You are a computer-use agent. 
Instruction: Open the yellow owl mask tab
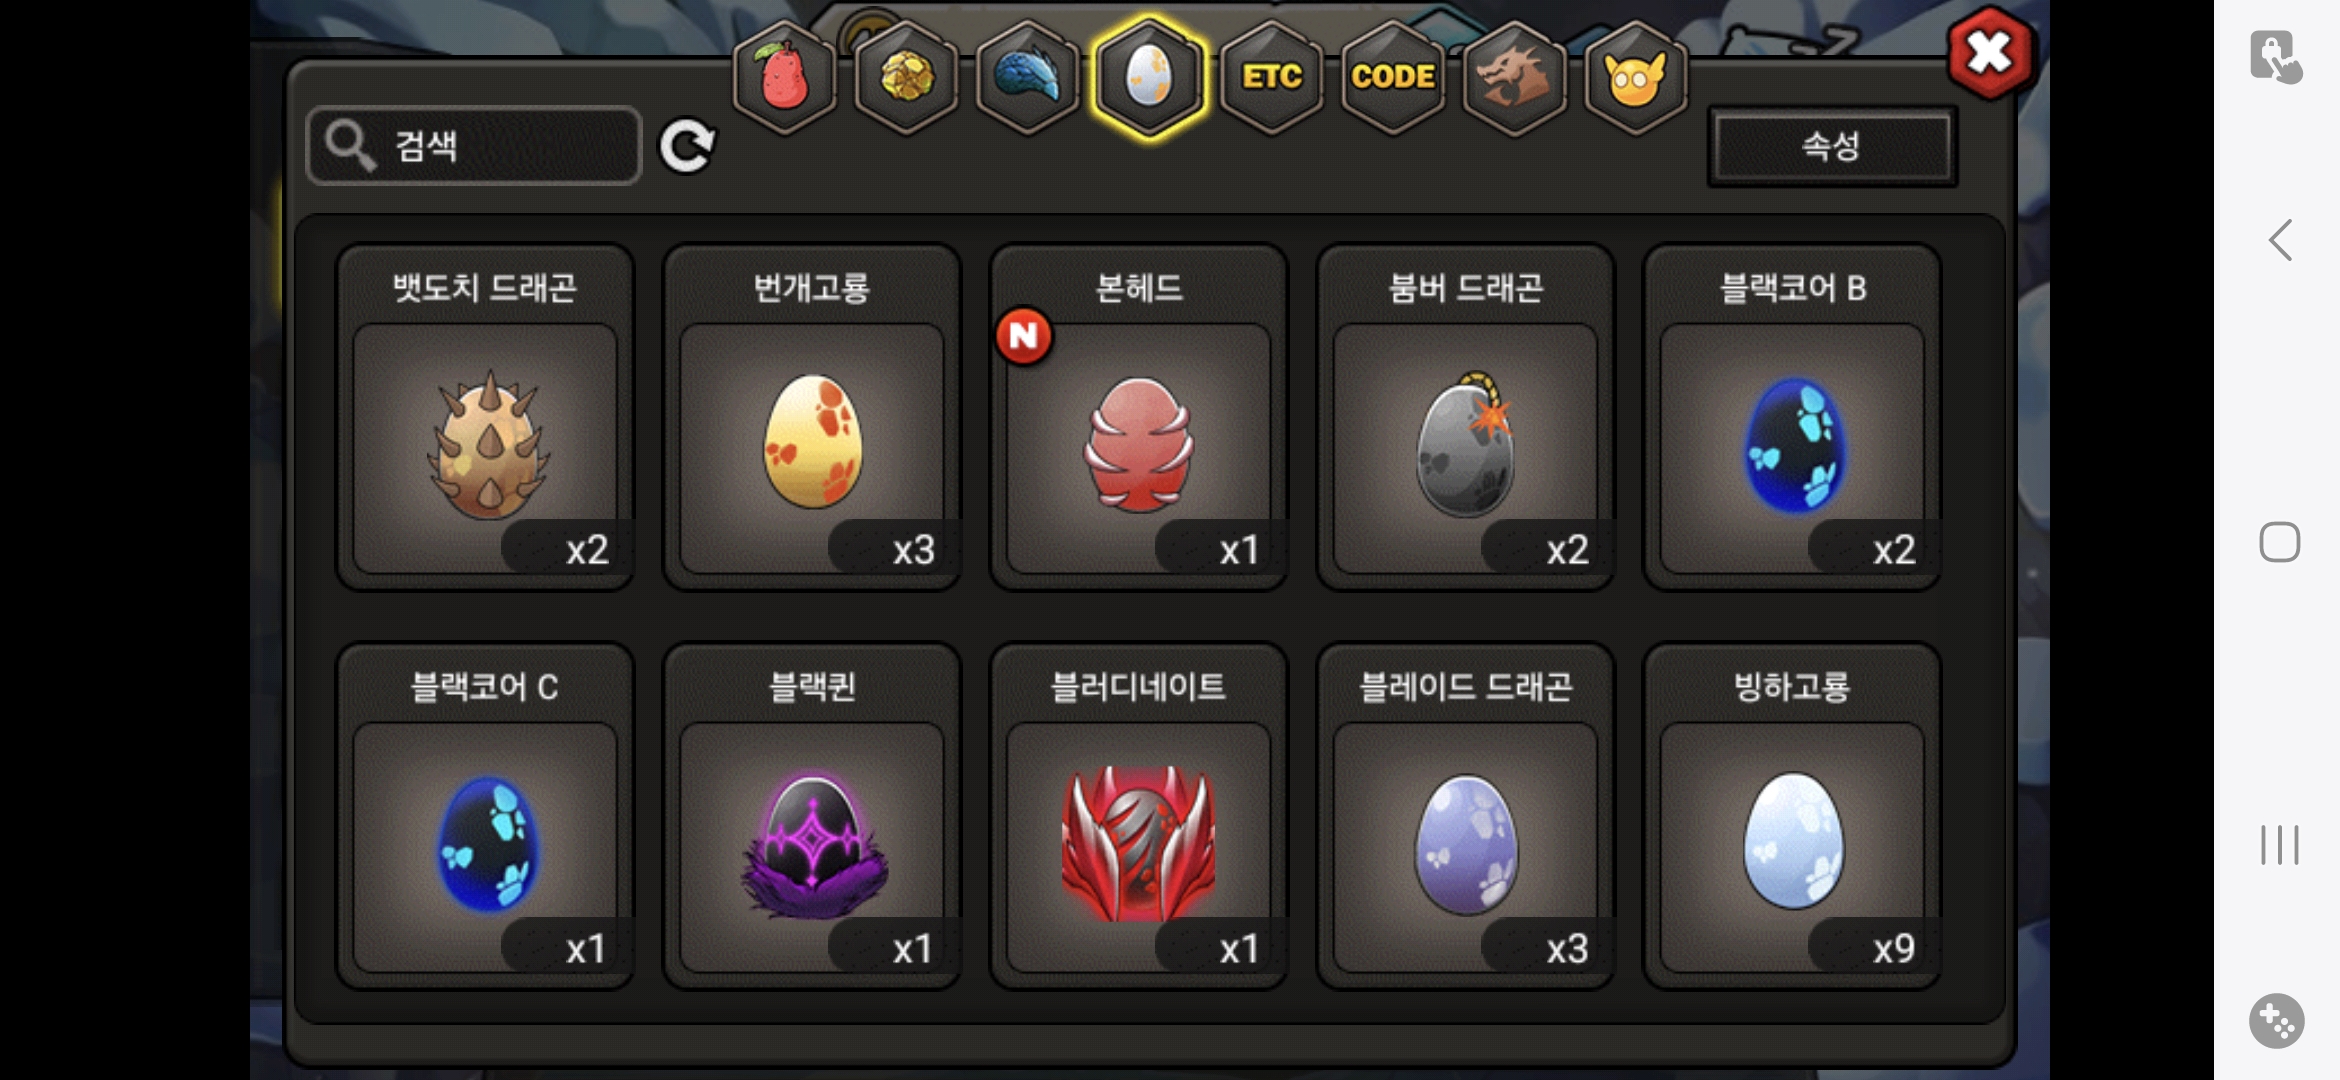click(1636, 77)
